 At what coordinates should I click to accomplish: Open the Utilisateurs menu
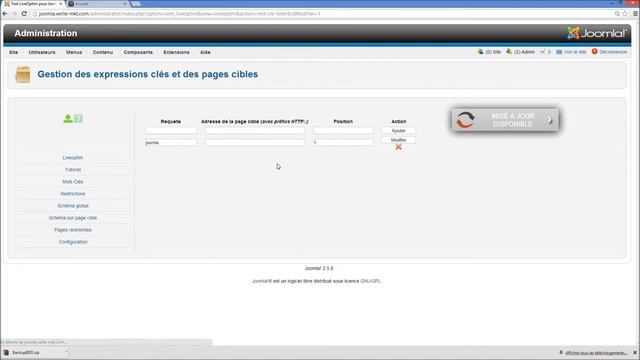[x=42, y=52]
